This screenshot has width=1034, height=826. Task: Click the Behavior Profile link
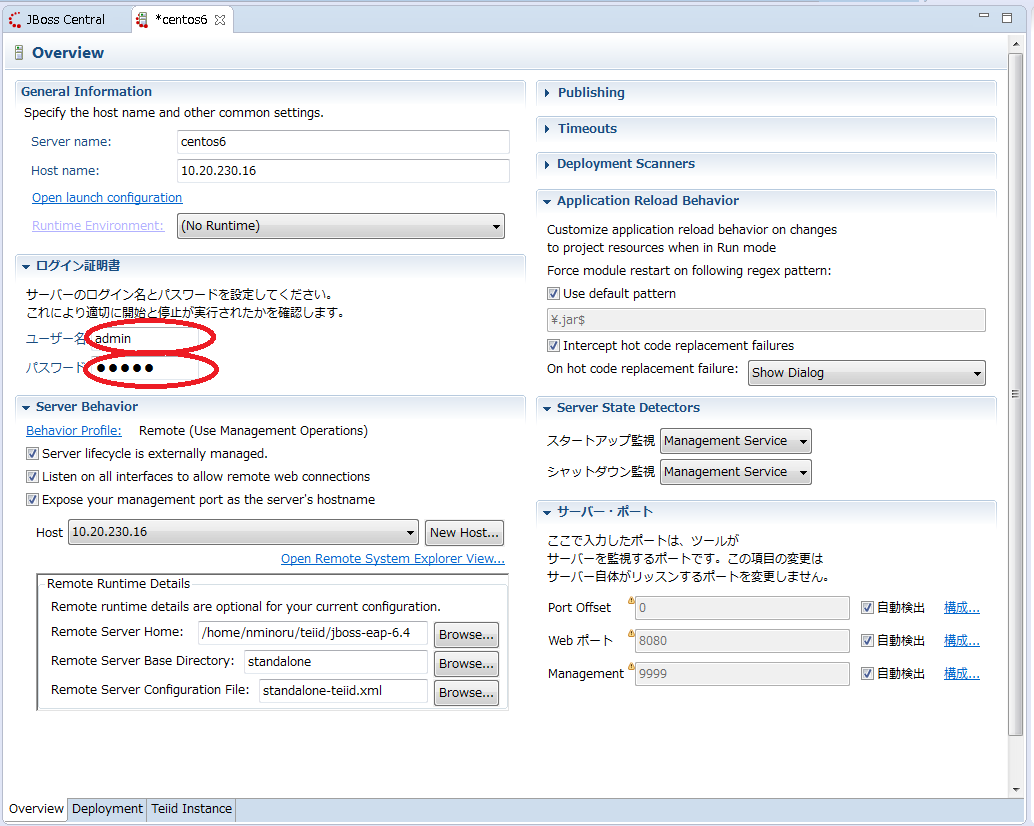pos(74,430)
